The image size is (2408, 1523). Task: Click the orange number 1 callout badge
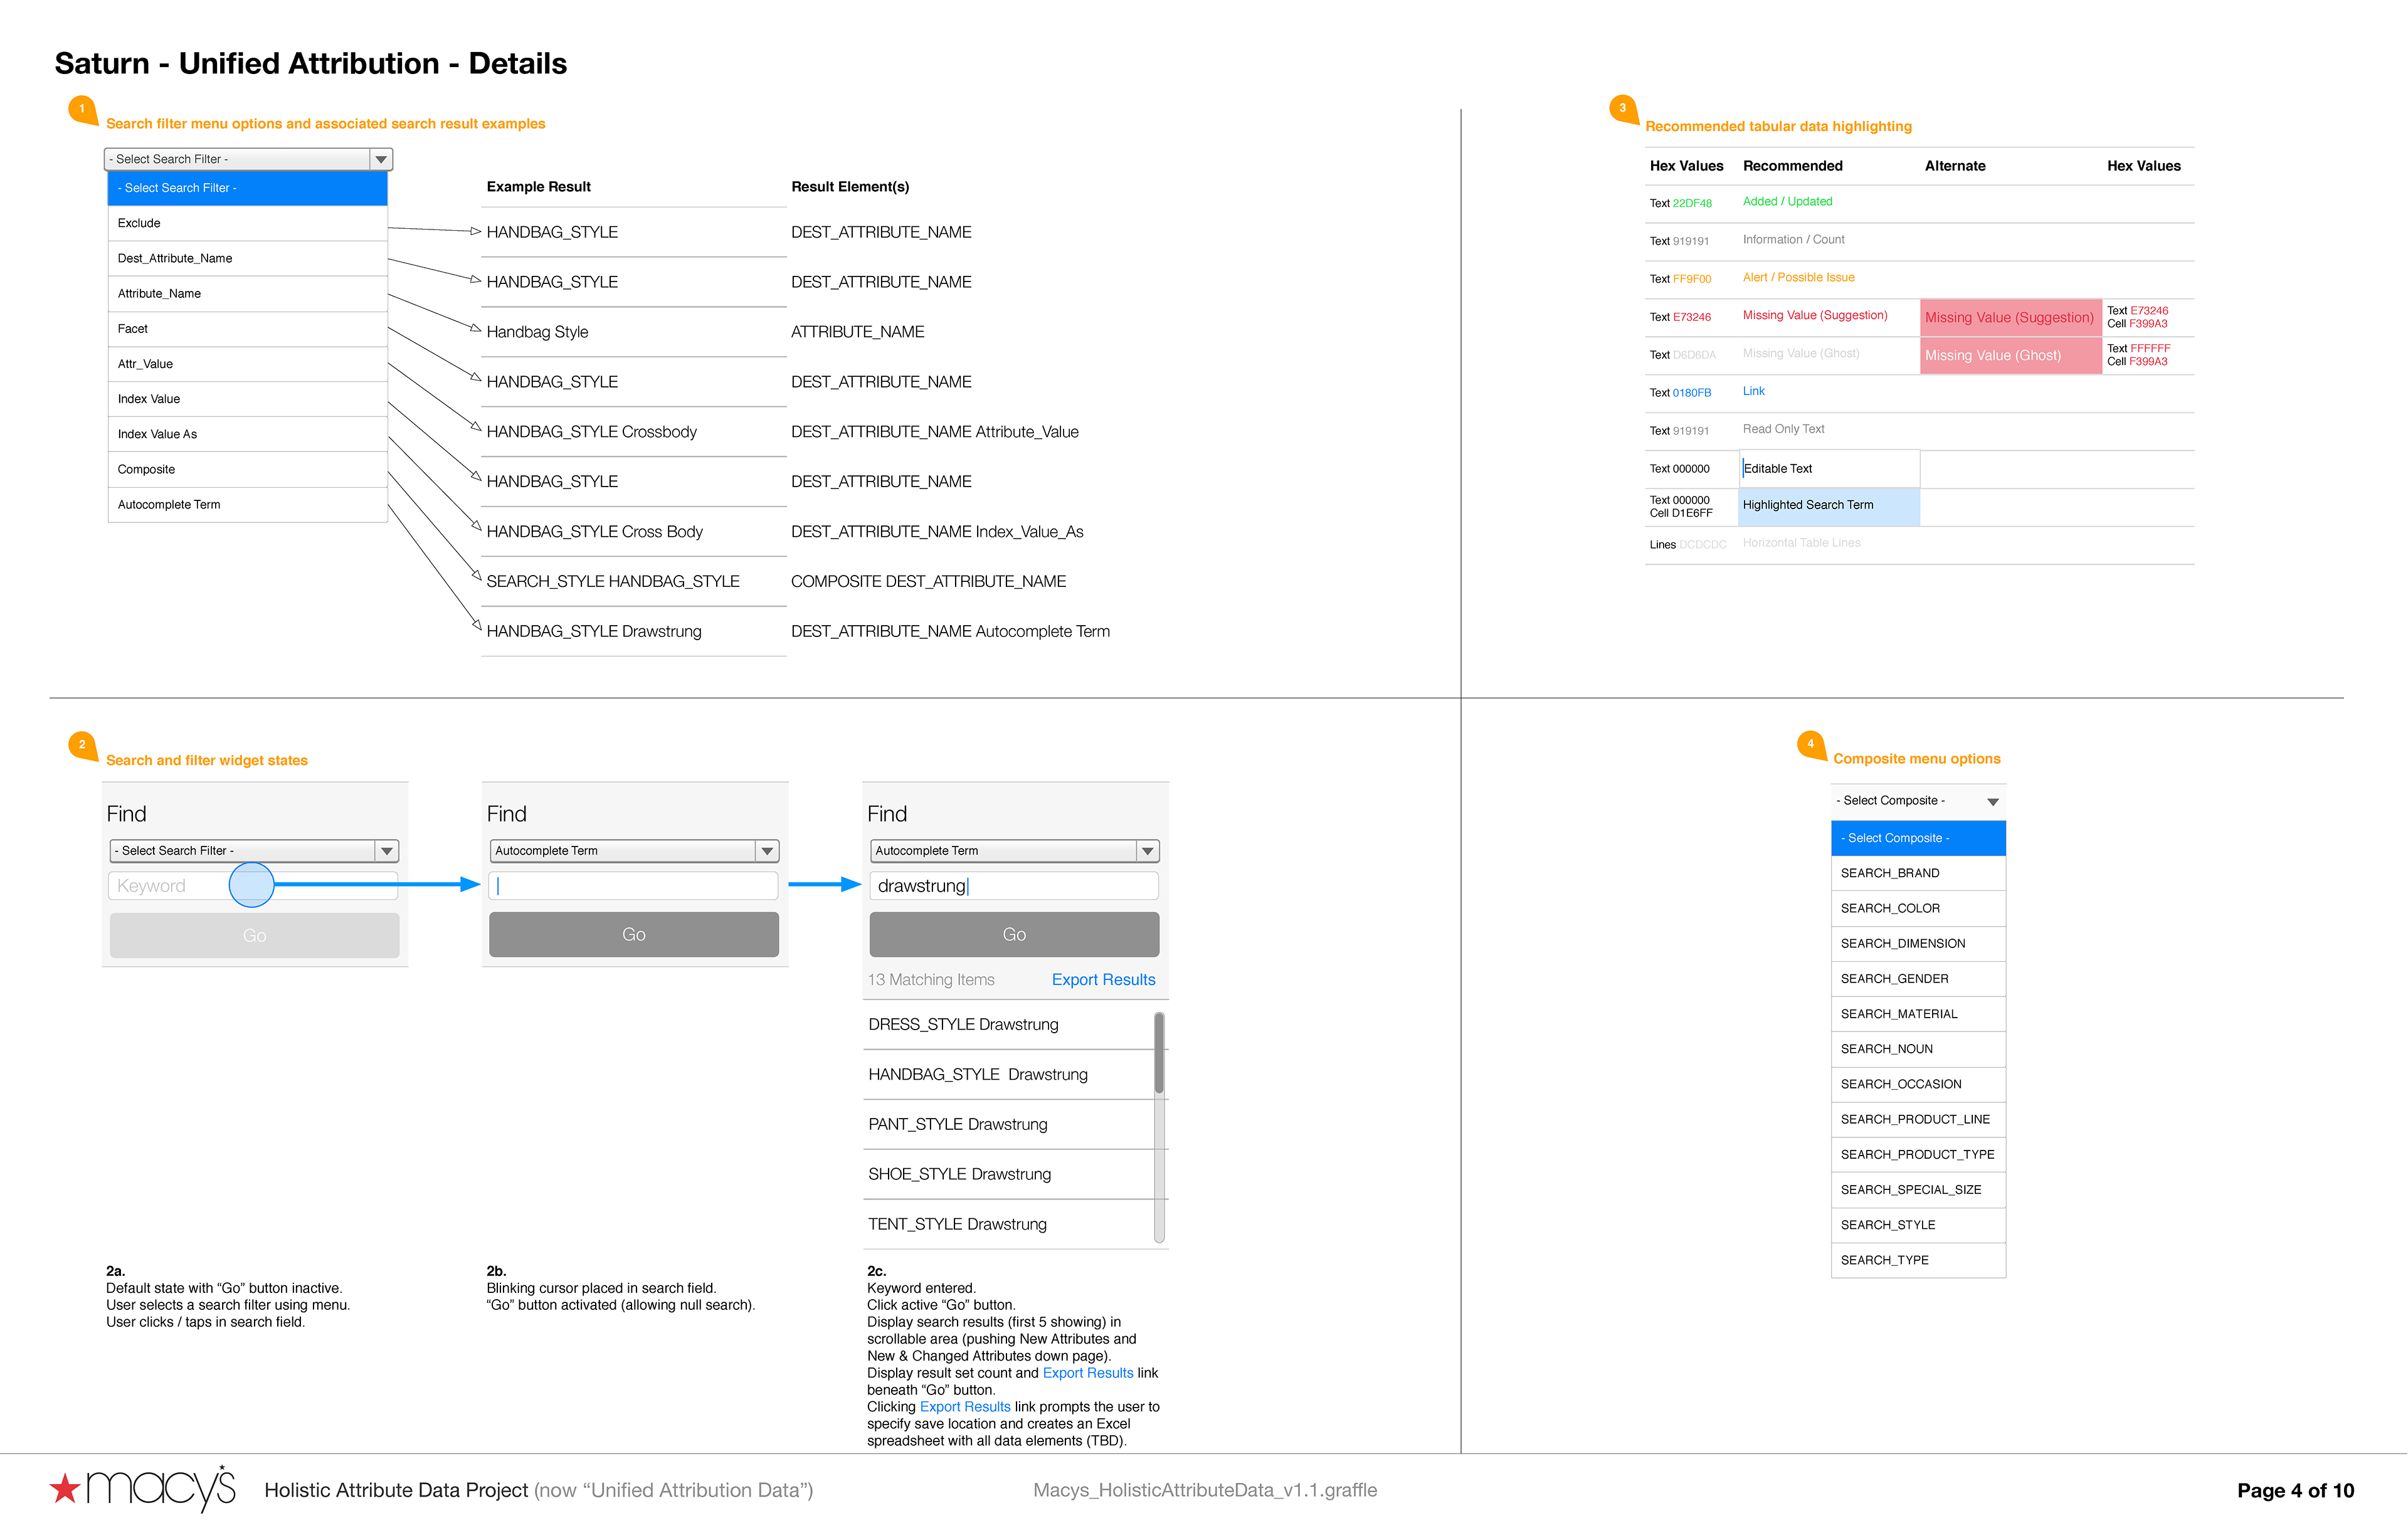pos(82,109)
